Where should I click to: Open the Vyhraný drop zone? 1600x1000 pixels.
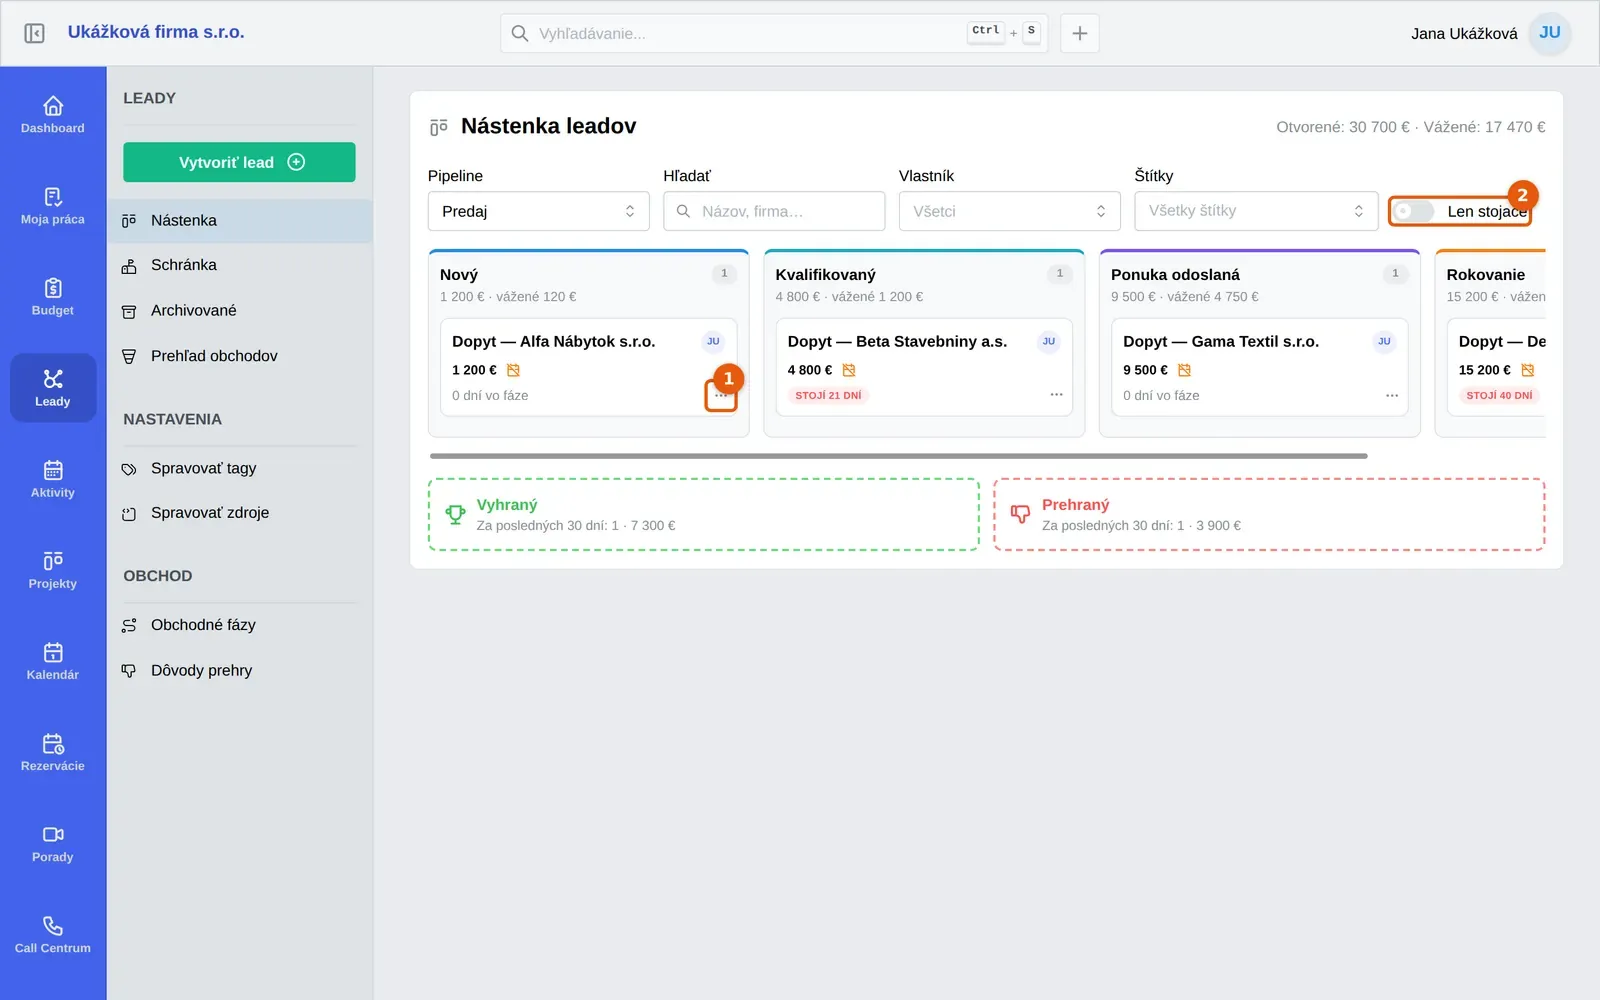tap(704, 514)
